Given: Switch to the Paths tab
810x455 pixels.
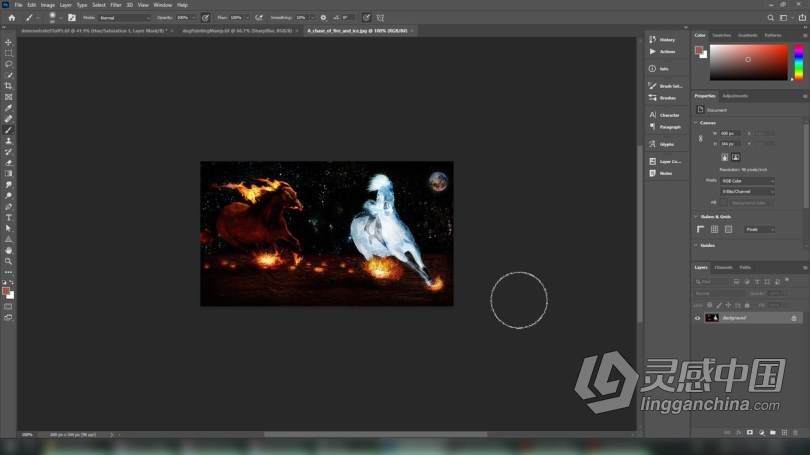Looking at the screenshot, I should click(745, 268).
